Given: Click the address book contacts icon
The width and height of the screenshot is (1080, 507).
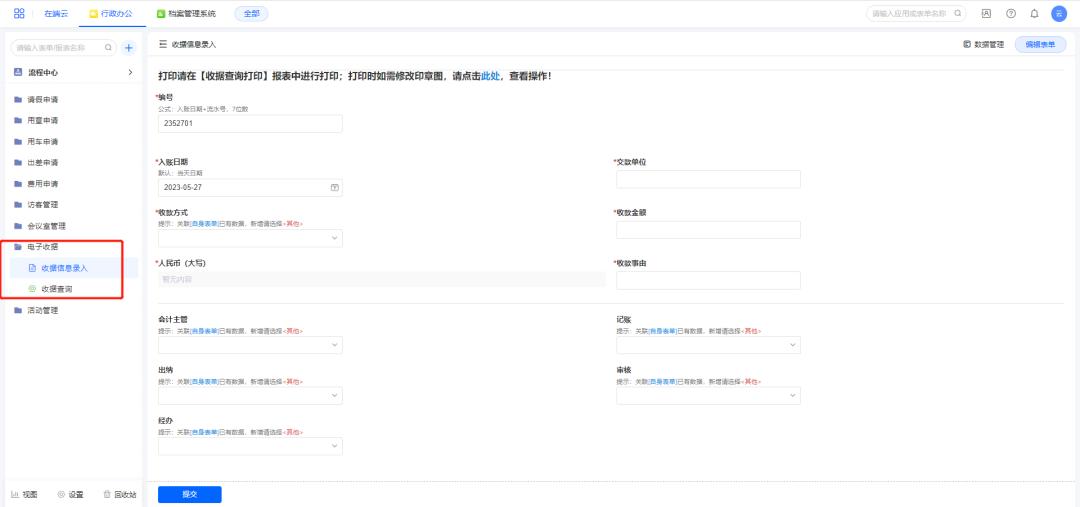Looking at the screenshot, I should pos(986,13).
